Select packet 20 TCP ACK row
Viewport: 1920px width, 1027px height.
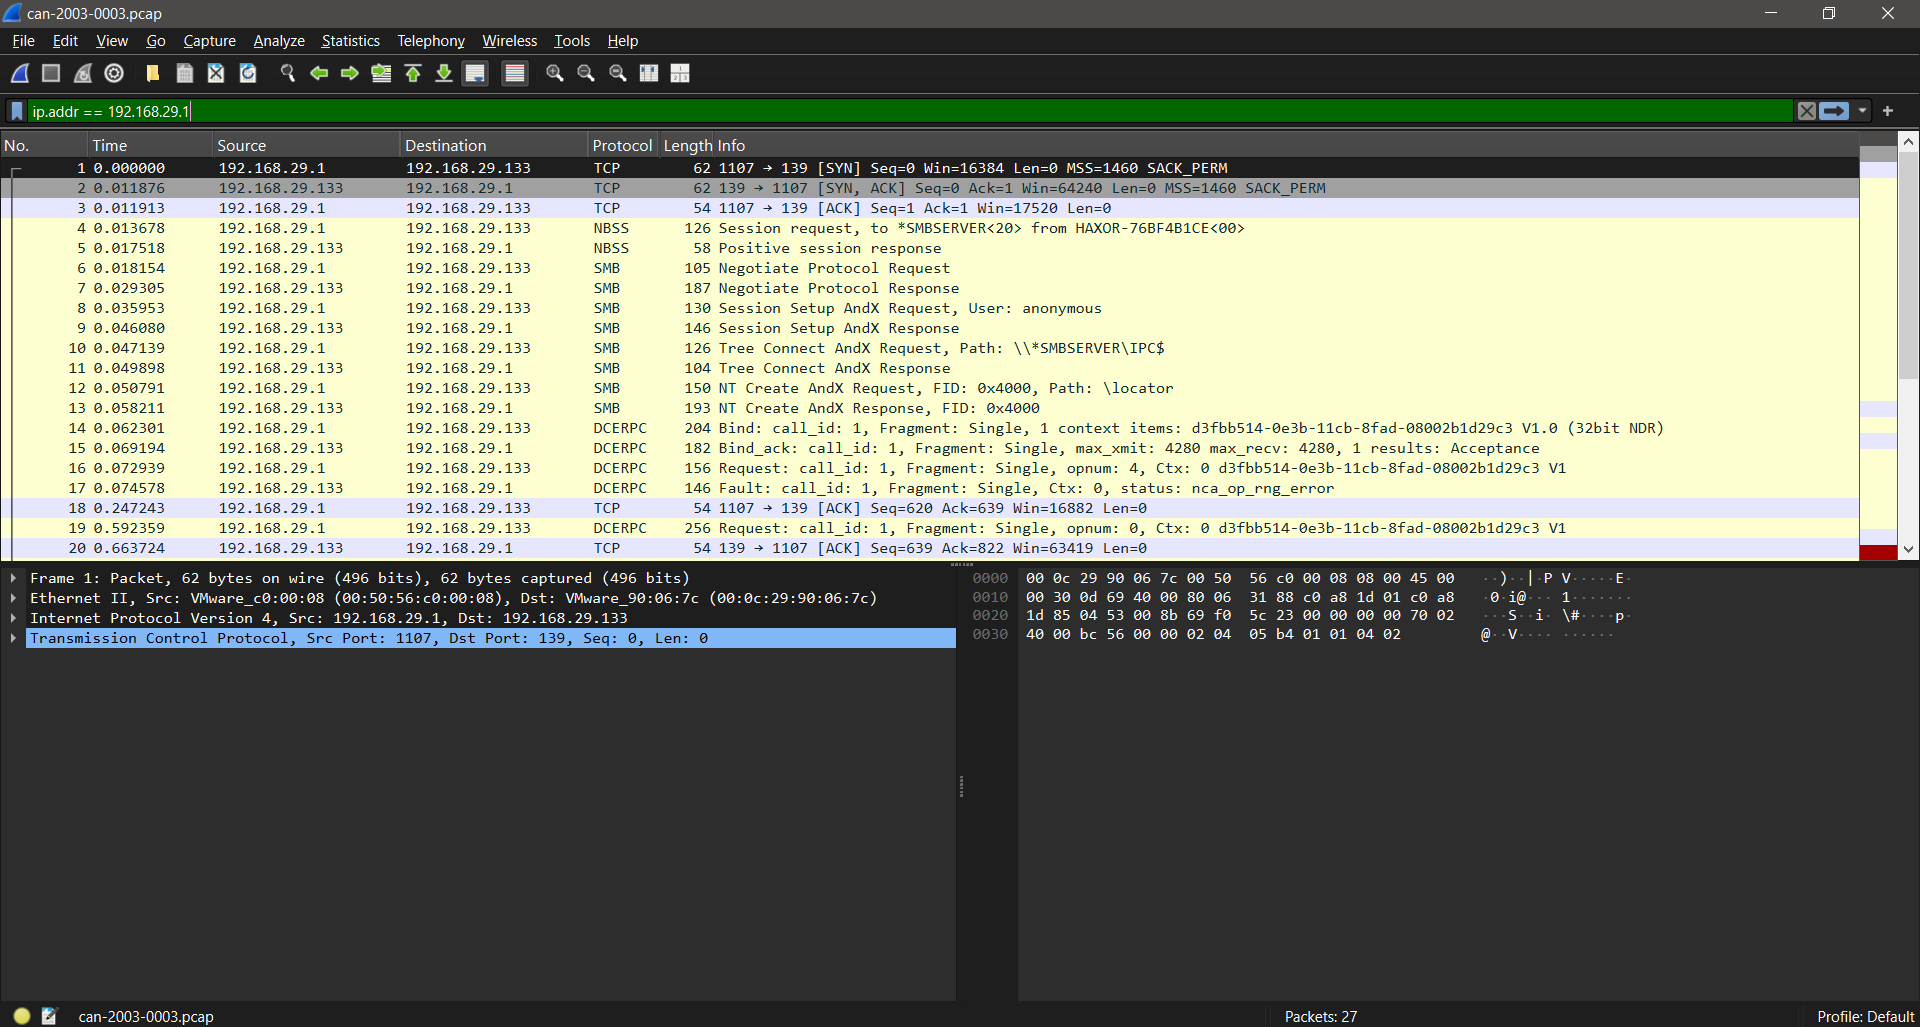tap(930, 548)
